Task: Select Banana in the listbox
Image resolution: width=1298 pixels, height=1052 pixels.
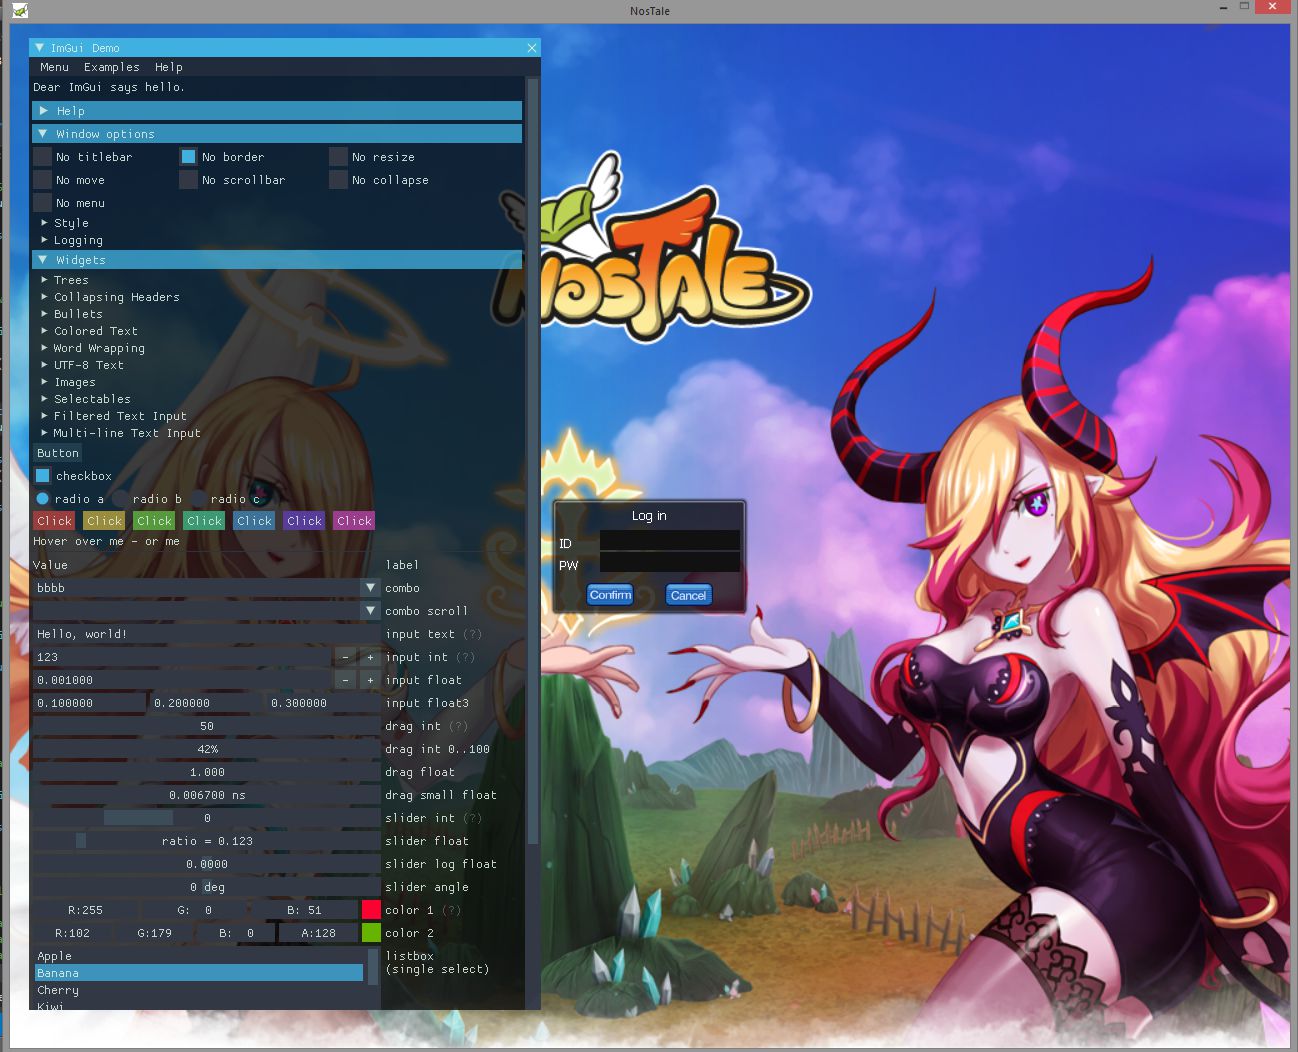Action: pos(198,973)
